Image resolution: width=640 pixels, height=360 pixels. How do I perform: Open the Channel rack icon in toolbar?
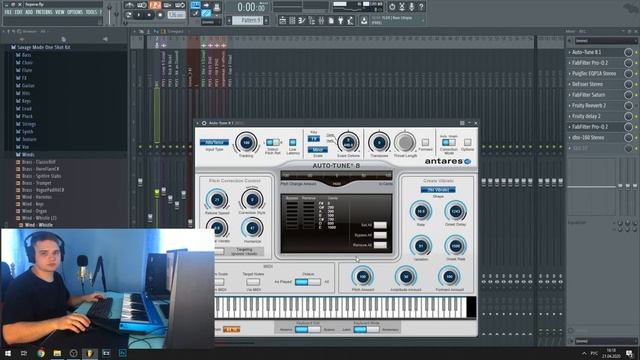[292, 20]
